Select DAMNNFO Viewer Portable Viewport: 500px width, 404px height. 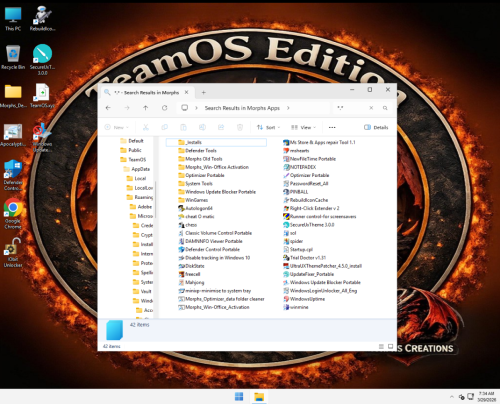[x=210, y=241]
